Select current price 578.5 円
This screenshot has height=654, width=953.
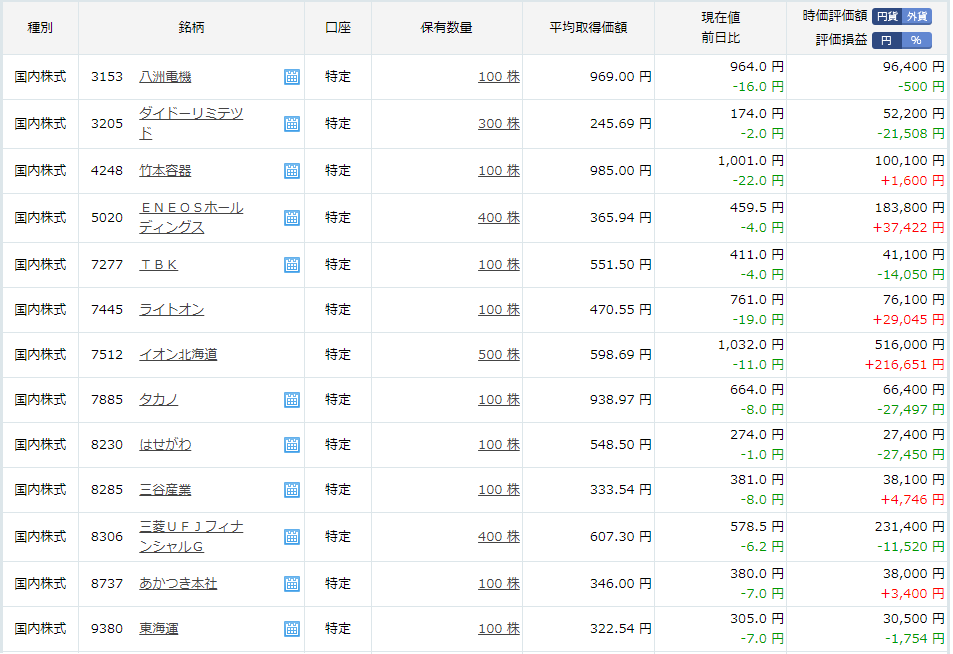pos(757,527)
